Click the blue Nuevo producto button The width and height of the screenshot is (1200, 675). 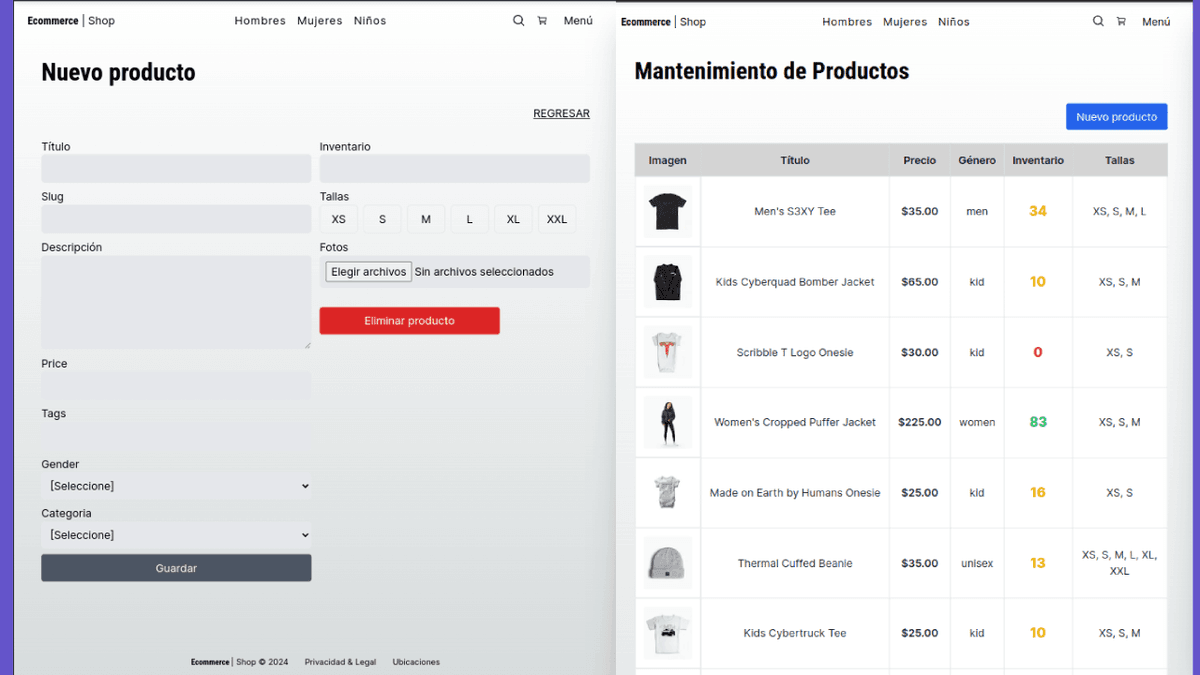1117,117
